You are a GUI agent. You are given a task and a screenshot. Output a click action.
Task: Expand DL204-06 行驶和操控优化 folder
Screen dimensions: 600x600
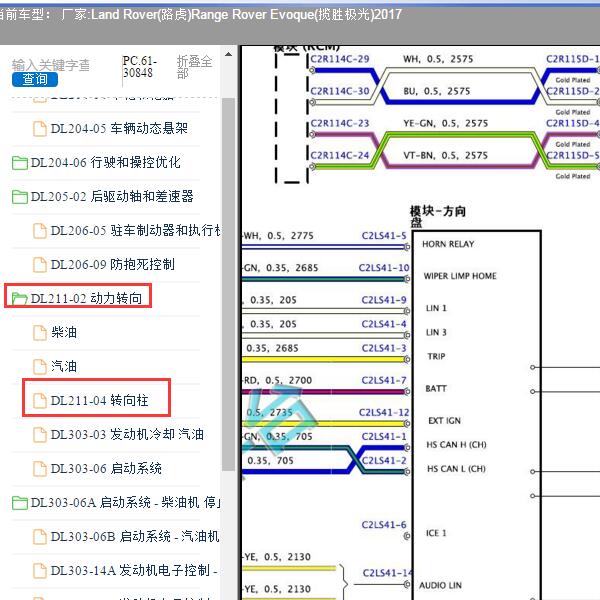(105, 162)
